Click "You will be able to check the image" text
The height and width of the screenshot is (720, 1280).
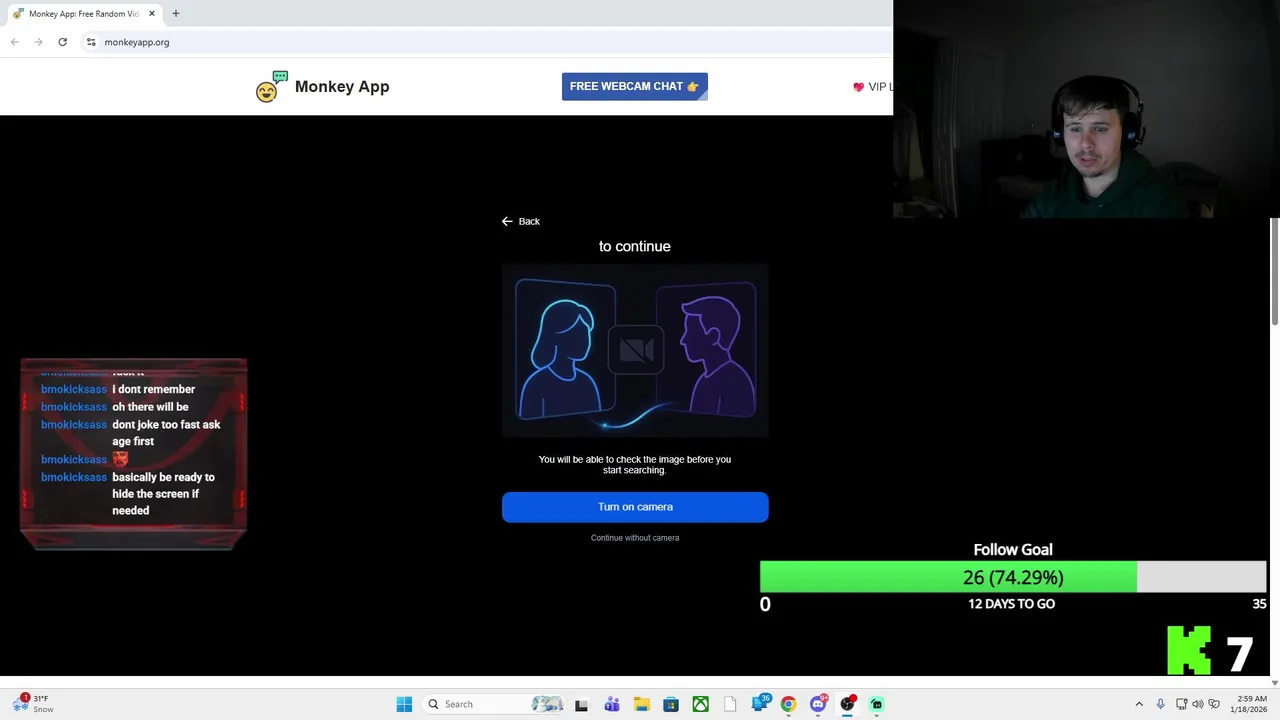(x=635, y=464)
